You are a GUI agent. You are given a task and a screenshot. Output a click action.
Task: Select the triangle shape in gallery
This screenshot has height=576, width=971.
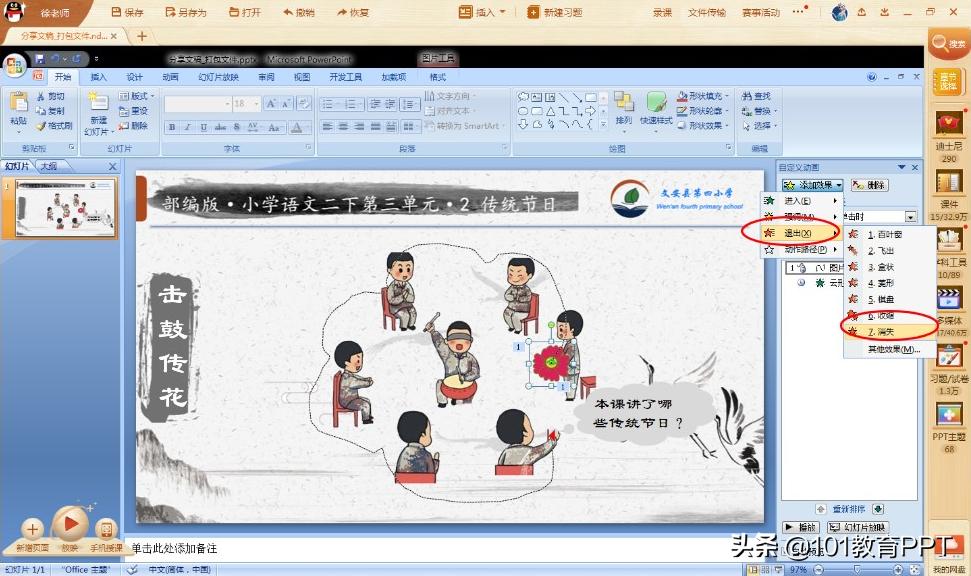pos(551,111)
